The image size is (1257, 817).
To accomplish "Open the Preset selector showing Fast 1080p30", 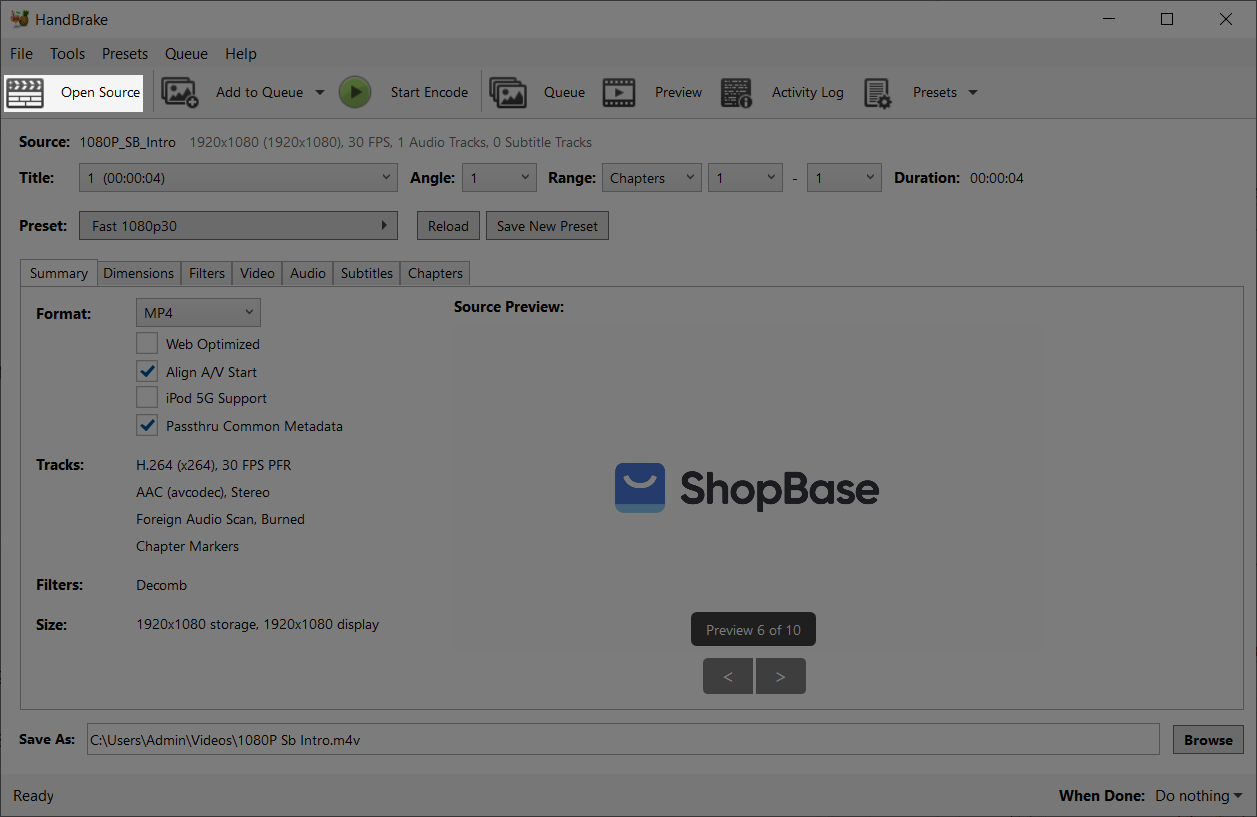I will point(238,226).
